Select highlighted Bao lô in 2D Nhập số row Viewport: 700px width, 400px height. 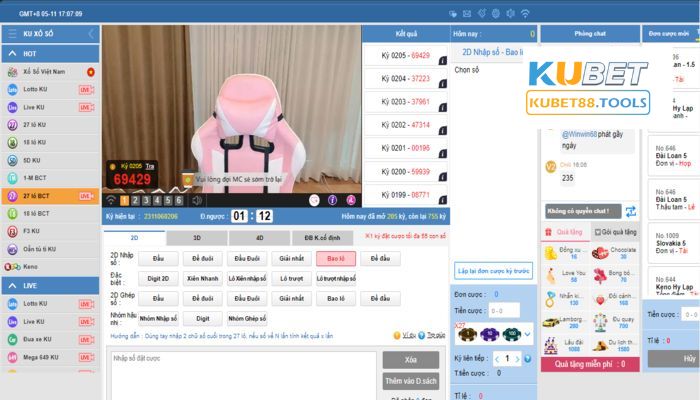click(336, 258)
